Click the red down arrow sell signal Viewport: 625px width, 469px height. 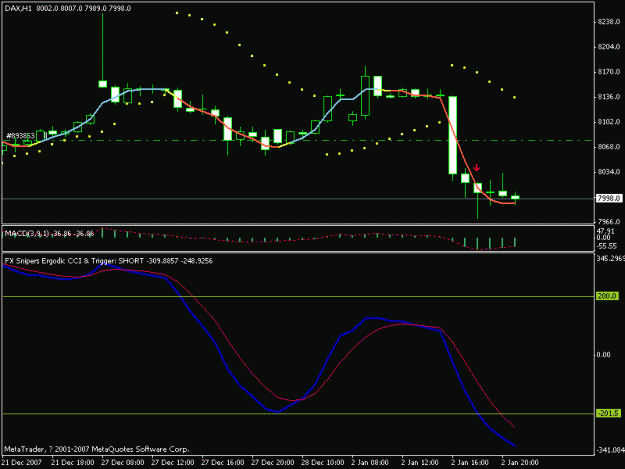coord(477,168)
